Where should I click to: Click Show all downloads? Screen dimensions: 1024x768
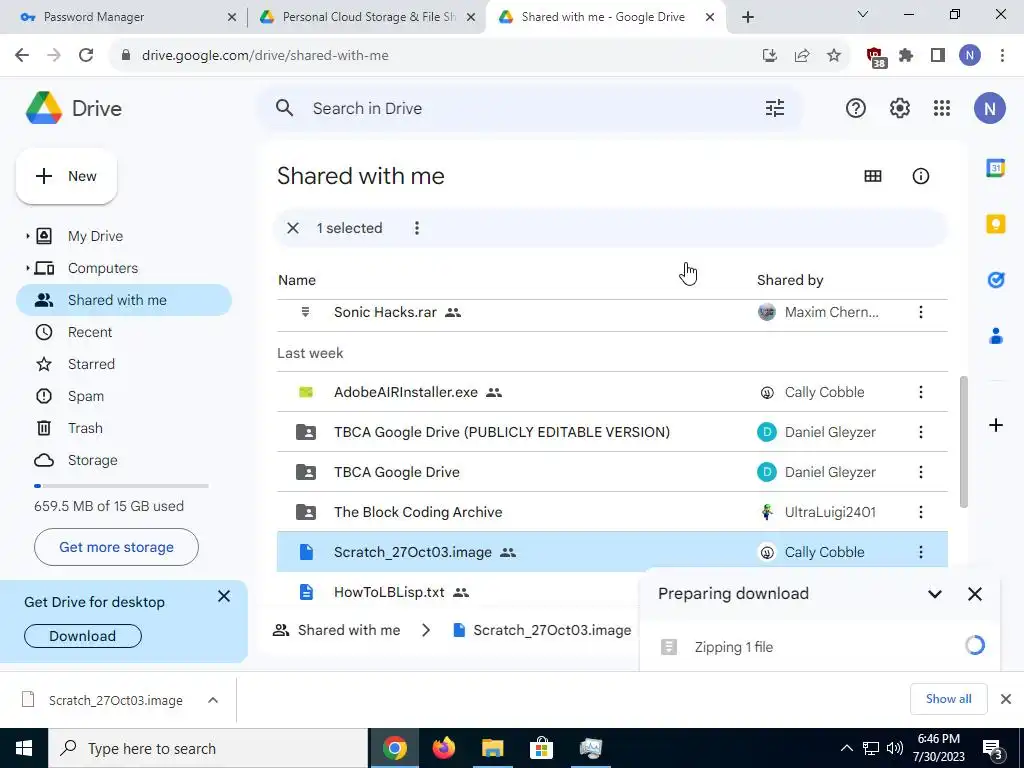point(948,699)
